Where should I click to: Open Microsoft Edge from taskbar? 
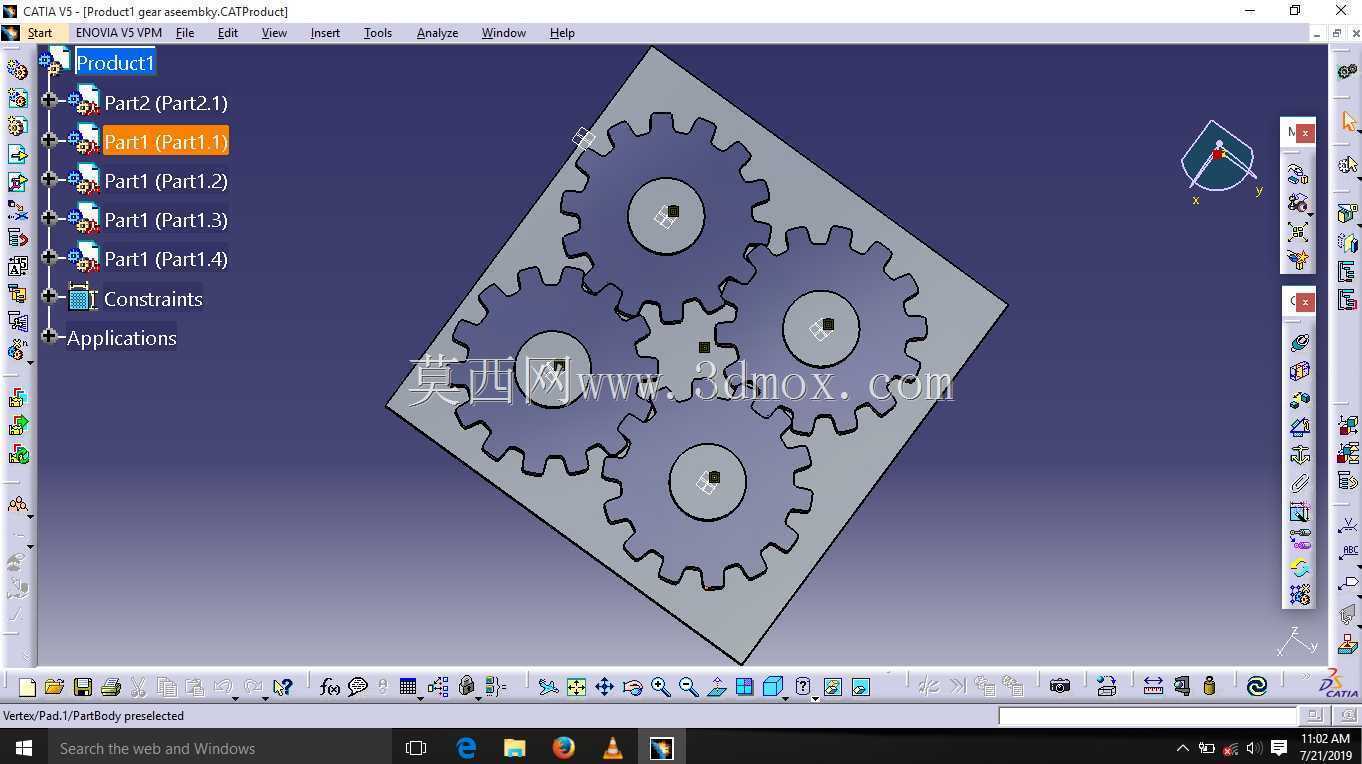(466, 747)
